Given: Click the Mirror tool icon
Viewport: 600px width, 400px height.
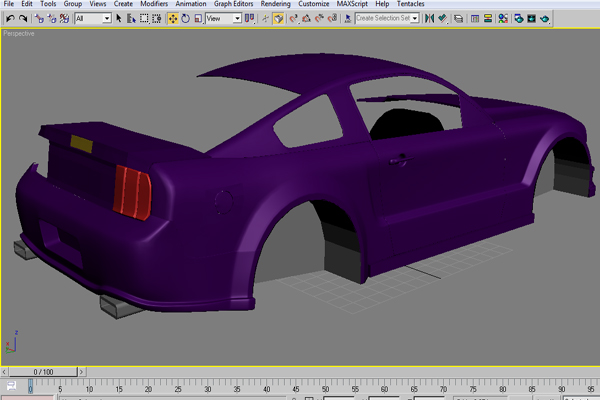Looking at the screenshot, I should pyautogui.click(x=429, y=18).
